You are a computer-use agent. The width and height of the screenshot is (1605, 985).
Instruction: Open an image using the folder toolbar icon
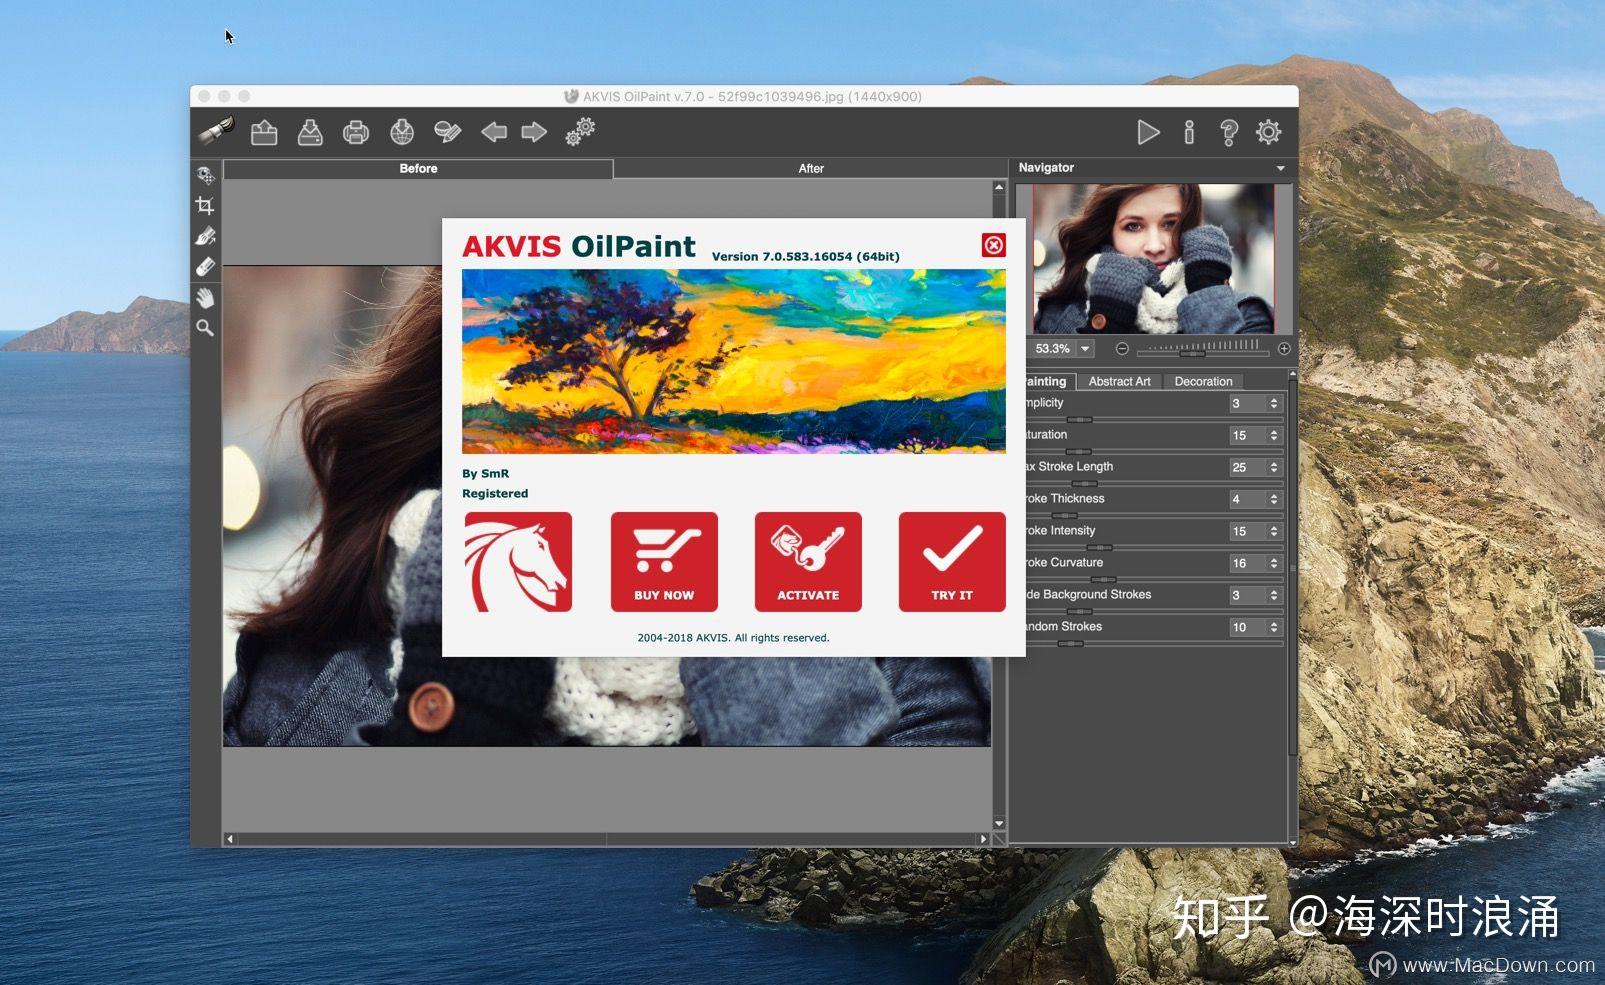[263, 131]
